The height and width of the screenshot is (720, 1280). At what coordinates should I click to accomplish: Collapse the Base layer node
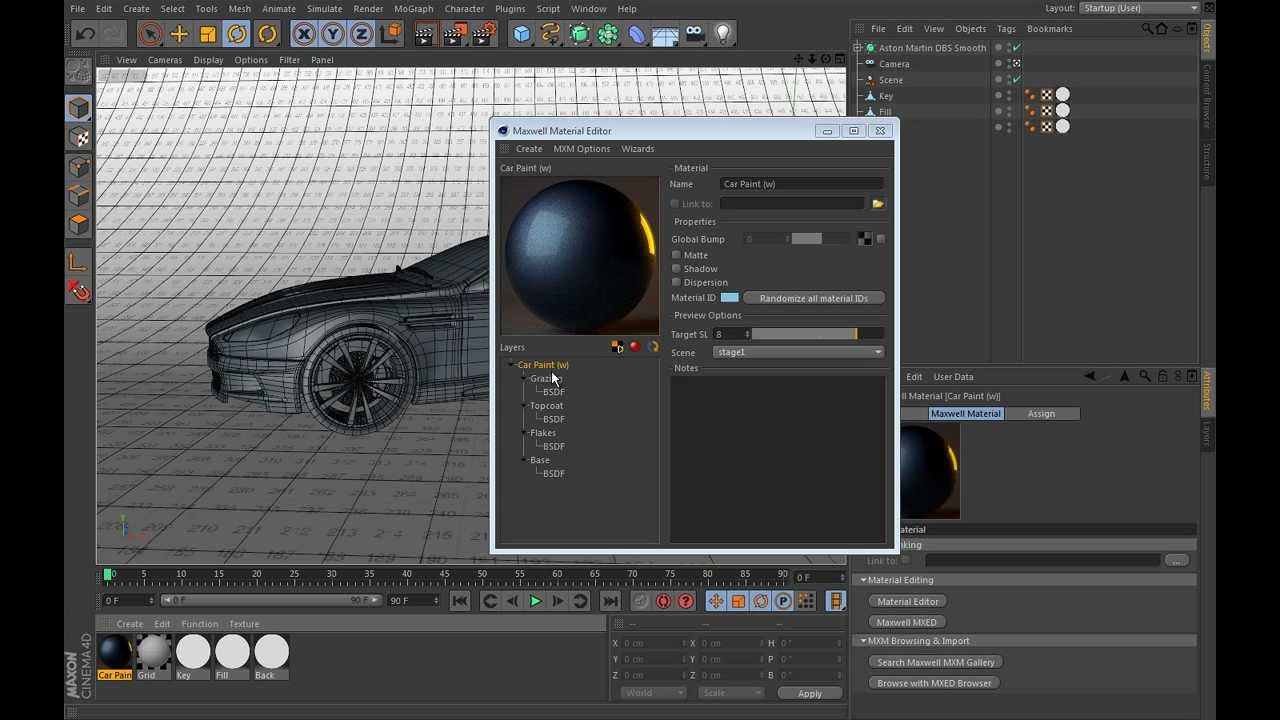tap(524, 460)
